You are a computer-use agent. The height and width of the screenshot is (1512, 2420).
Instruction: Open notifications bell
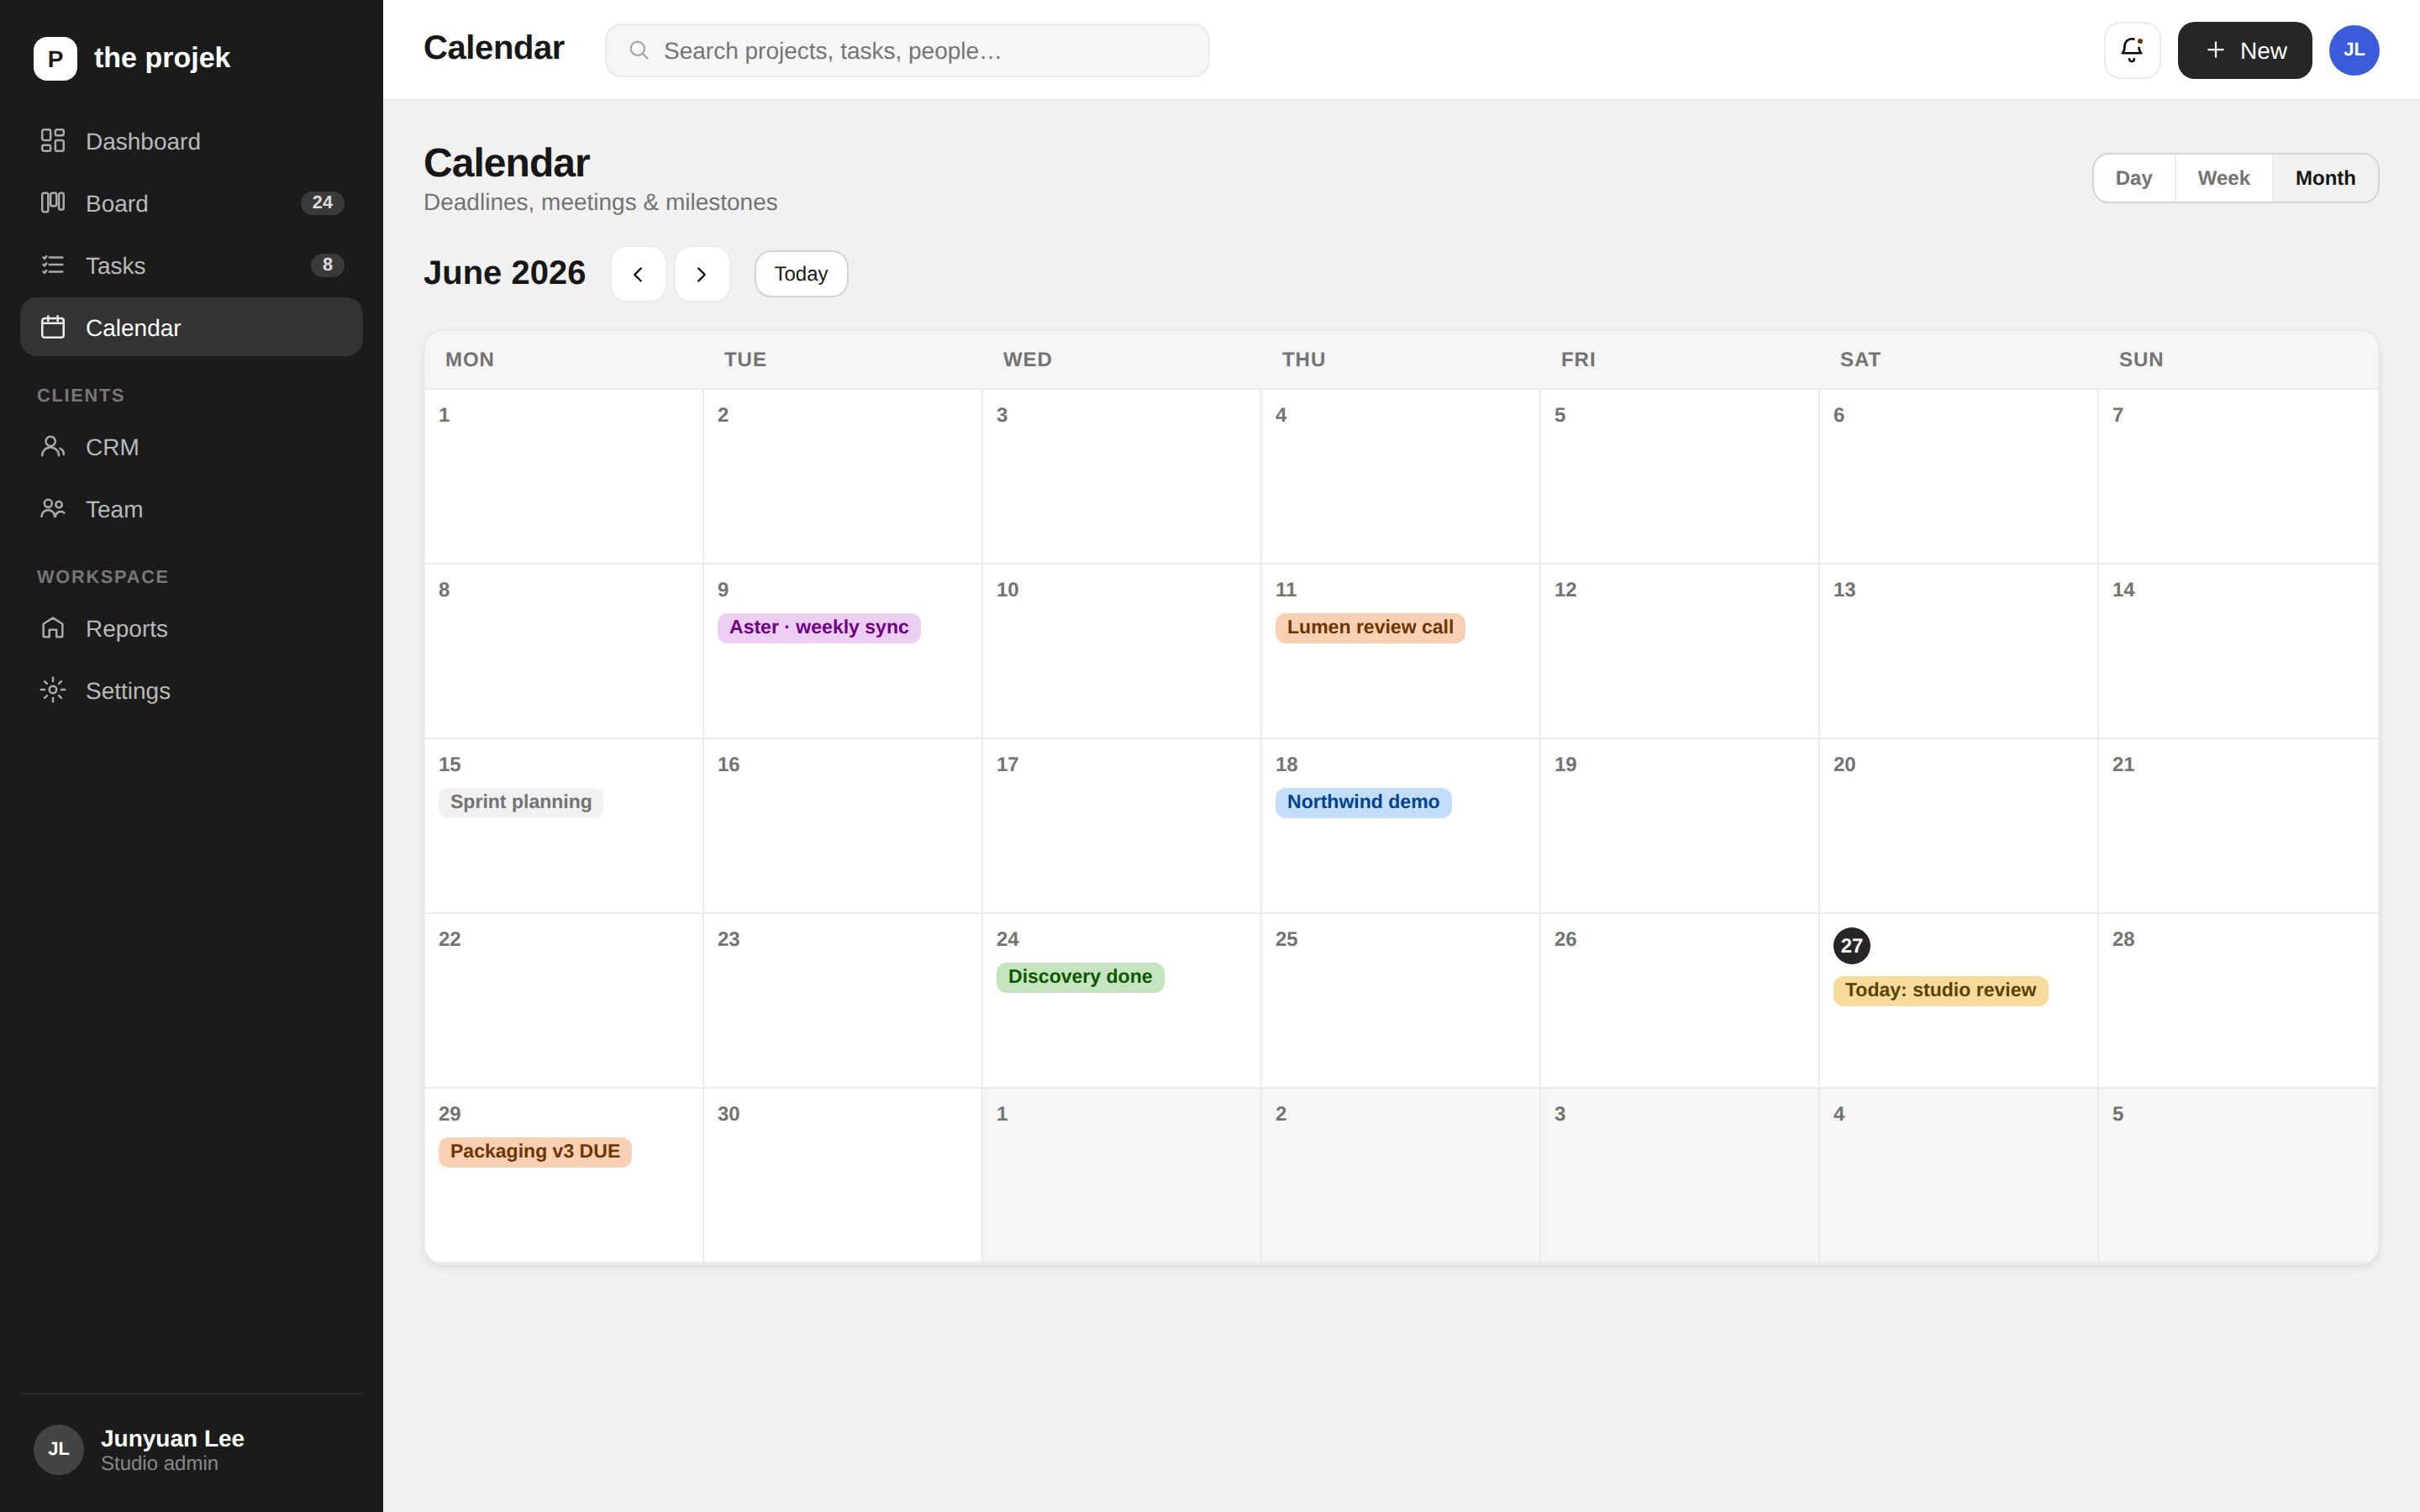coord(2132,50)
